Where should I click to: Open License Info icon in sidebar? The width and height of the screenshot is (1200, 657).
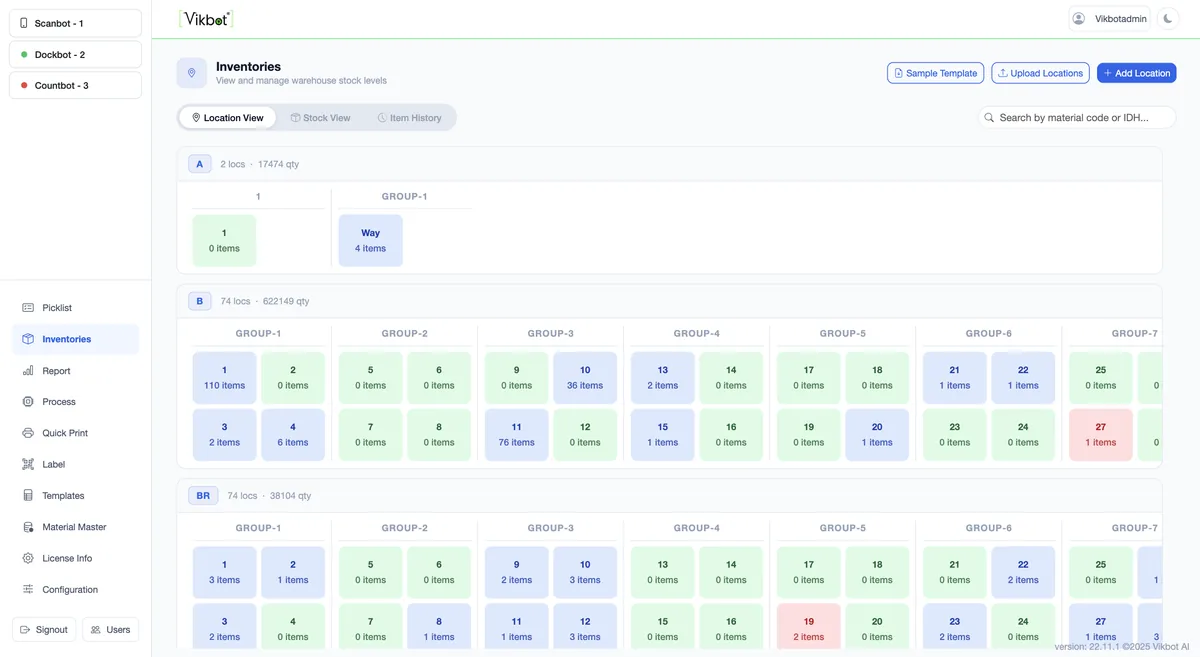pos(28,558)
